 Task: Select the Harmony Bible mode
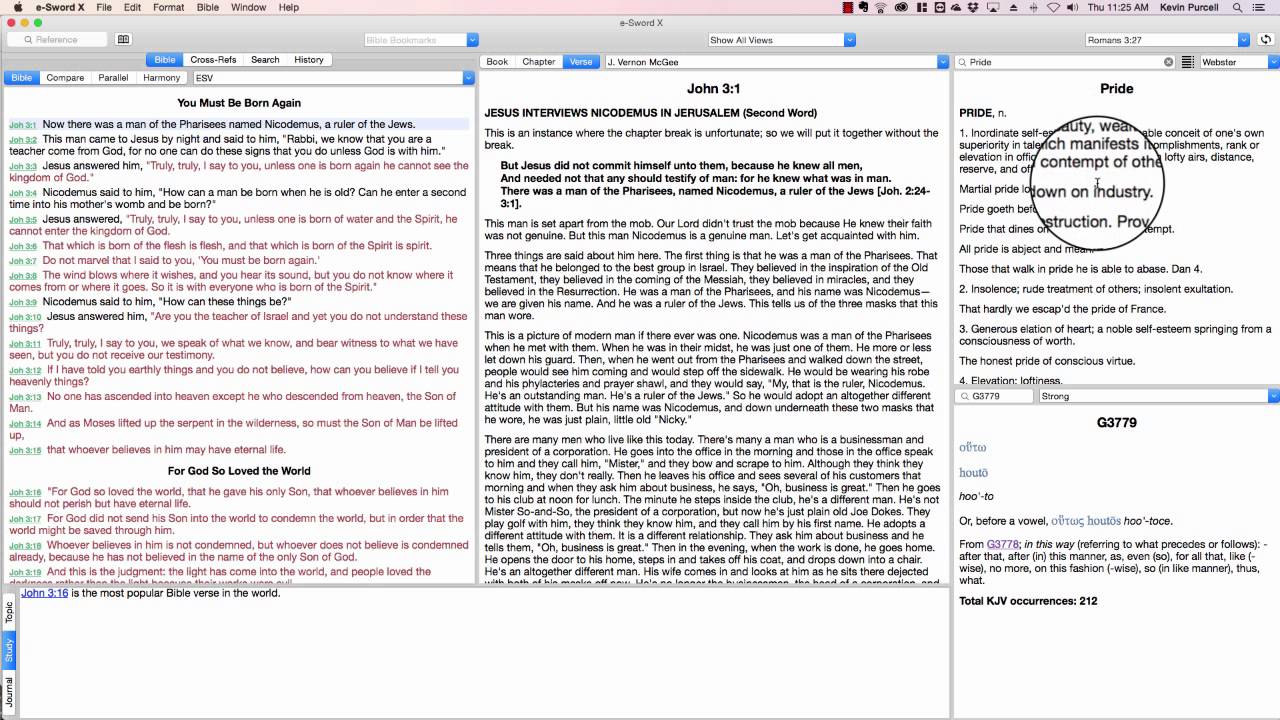pyautogui.click(x=161, y=77)
